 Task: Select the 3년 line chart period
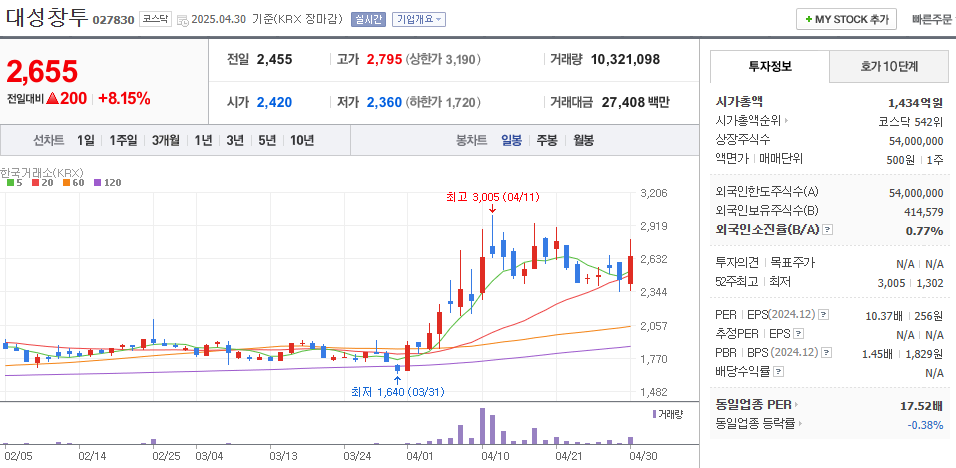coord(235,140)
